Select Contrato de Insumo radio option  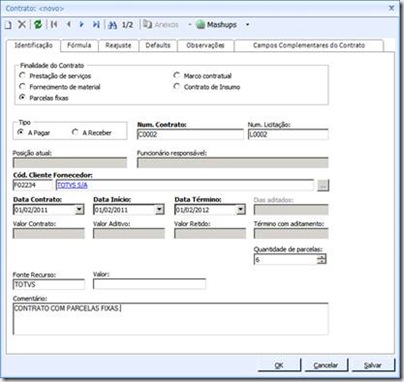click(177, 87)
